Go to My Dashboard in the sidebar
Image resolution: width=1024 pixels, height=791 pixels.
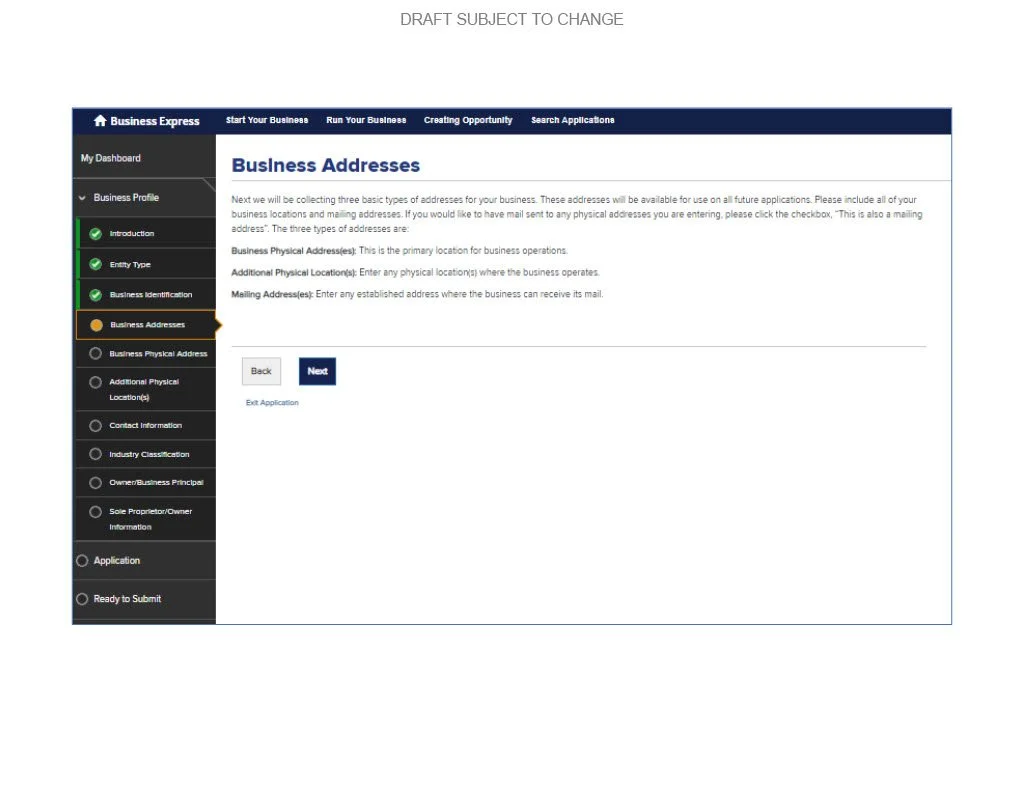[x=110, y=158]
